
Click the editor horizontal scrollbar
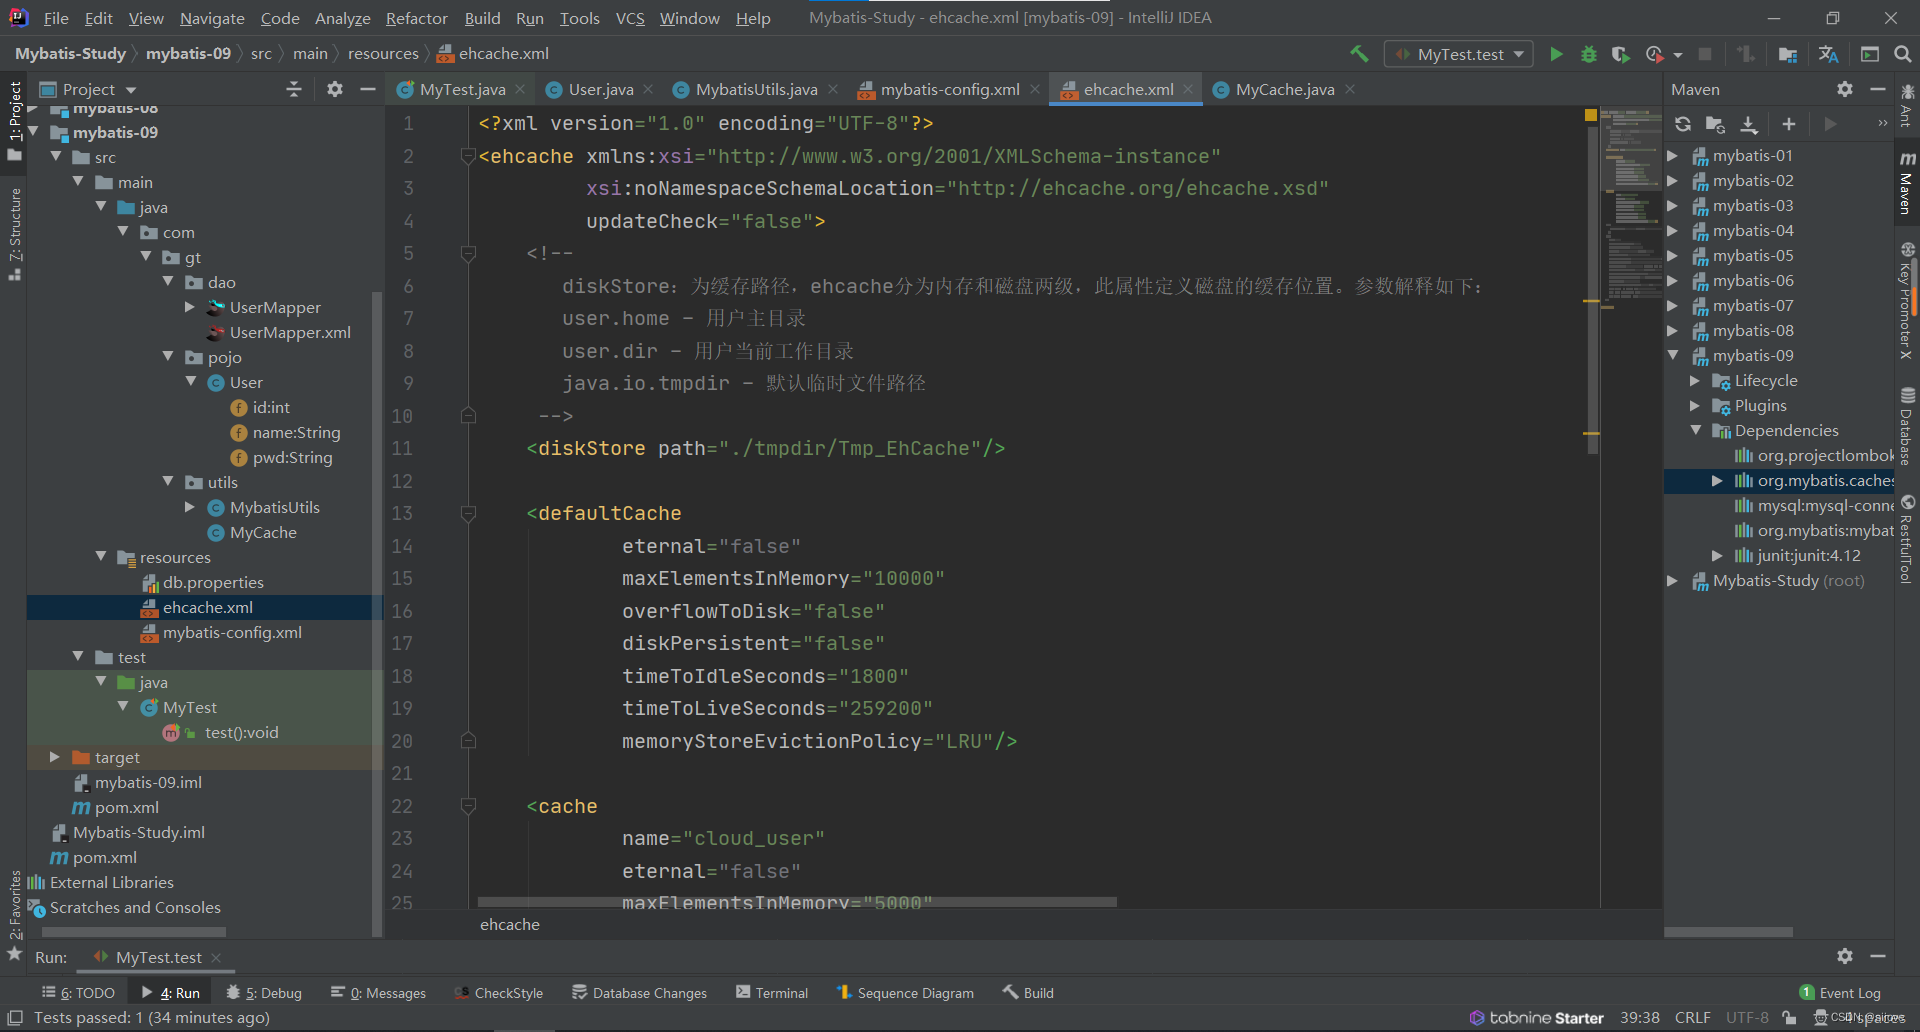click(x=797, y=901)
